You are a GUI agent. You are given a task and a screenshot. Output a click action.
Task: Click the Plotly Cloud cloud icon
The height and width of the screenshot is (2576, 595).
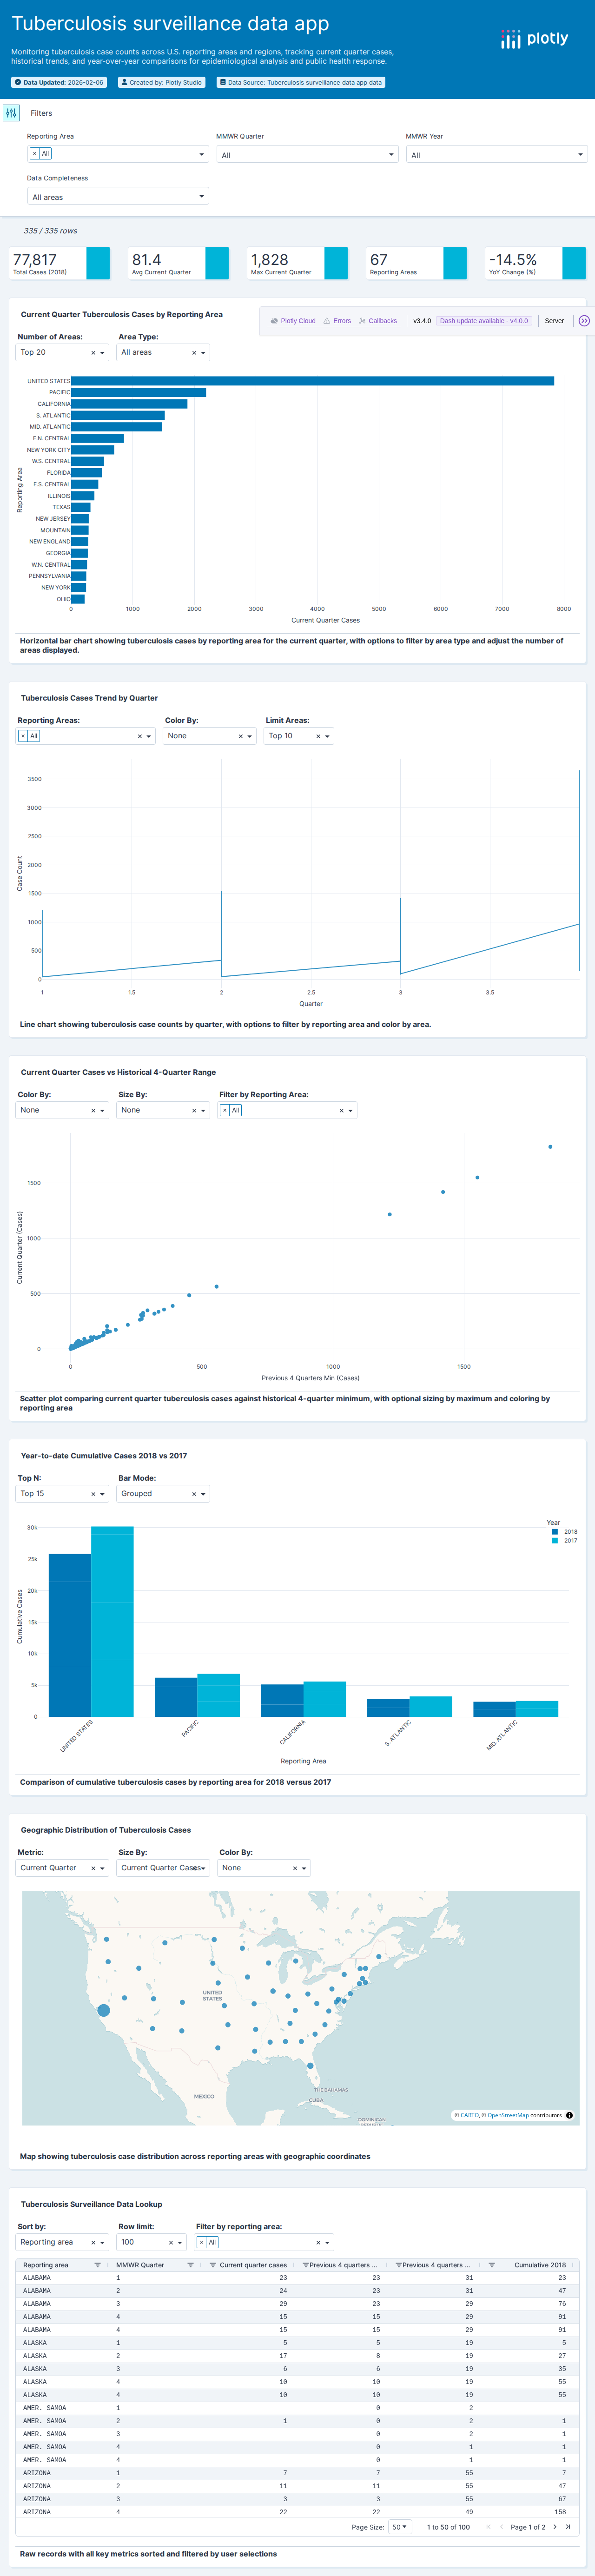[x=274, y=321]
